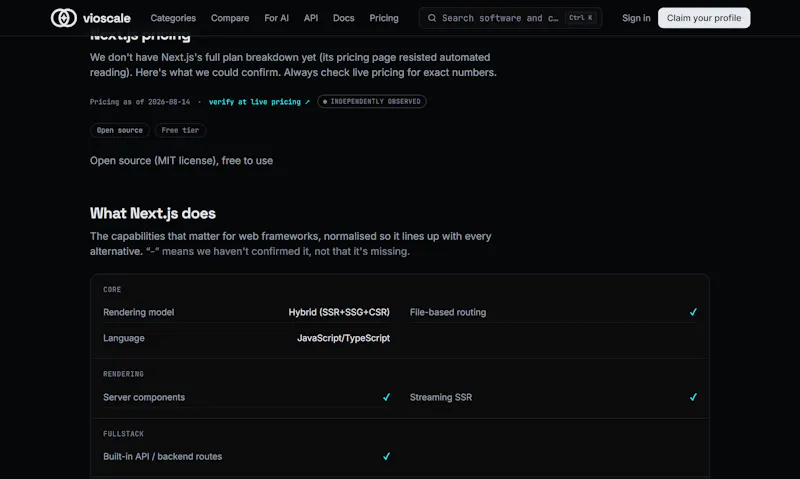This screenshot has height=479, width=800.
Task: Click the Built-in API / backend routes label
Action: 162,457
